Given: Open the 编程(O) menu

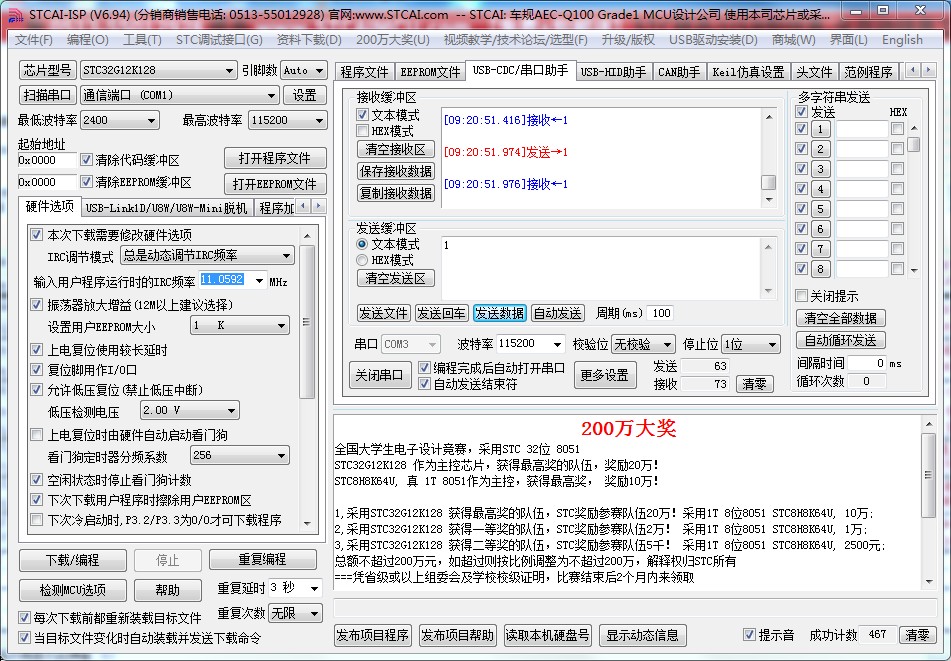Looking at the screenshot, I should click(x=87, y=40).
